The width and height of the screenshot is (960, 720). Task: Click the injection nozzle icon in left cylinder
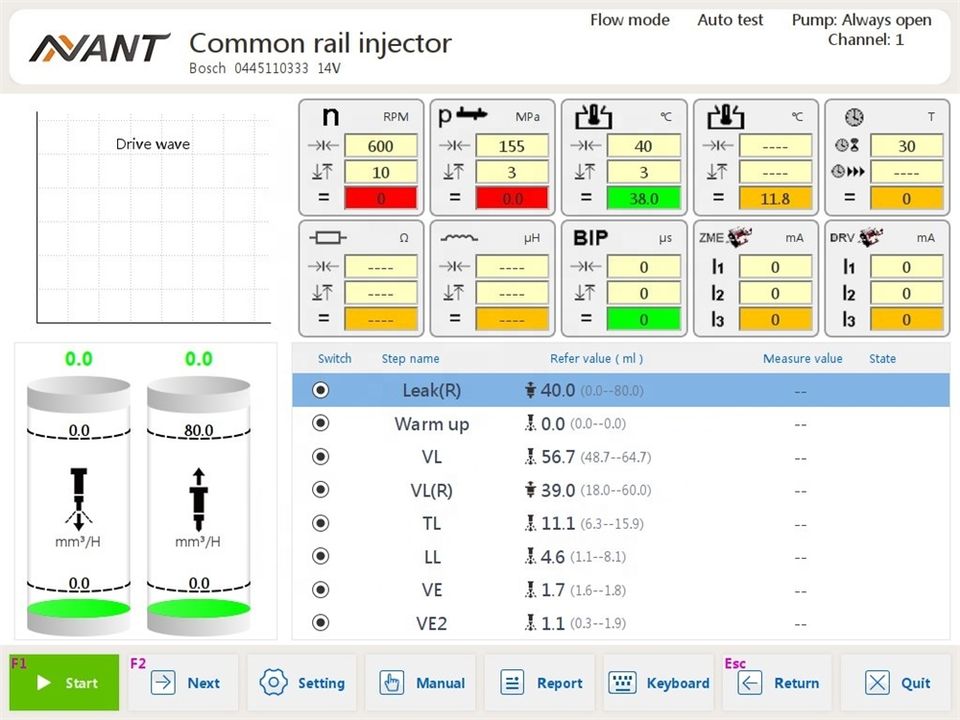[x=78, y=499]
